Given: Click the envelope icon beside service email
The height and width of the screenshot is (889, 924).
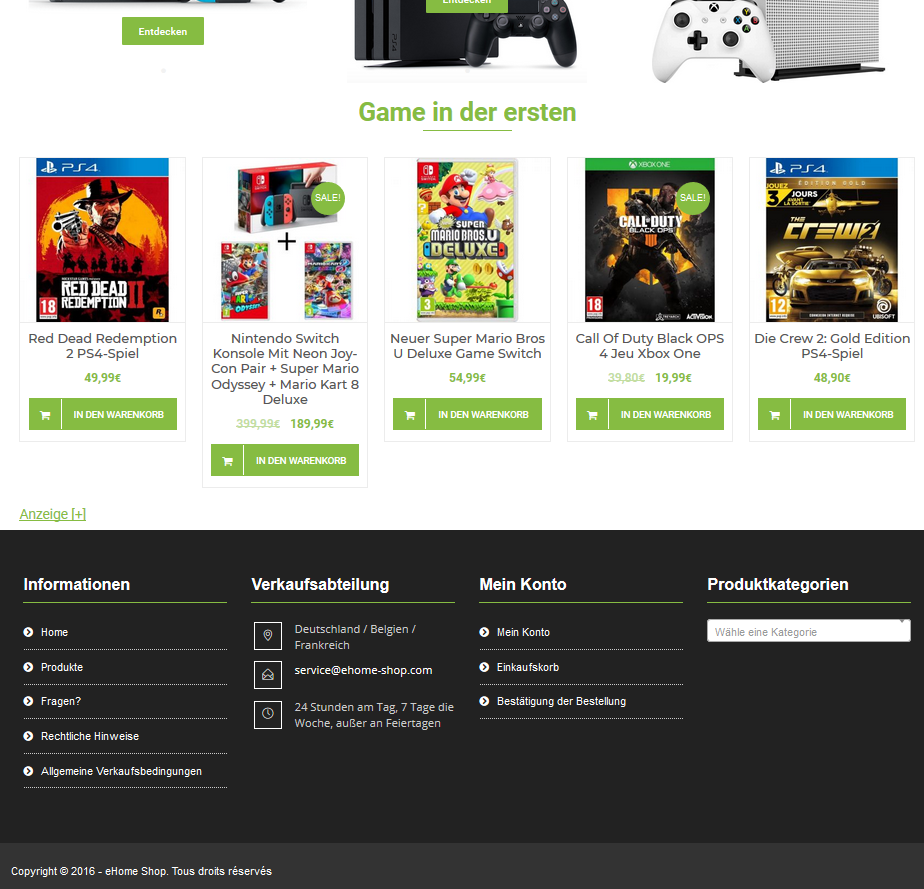Looking at the screenshot, I should pos(268,675).
